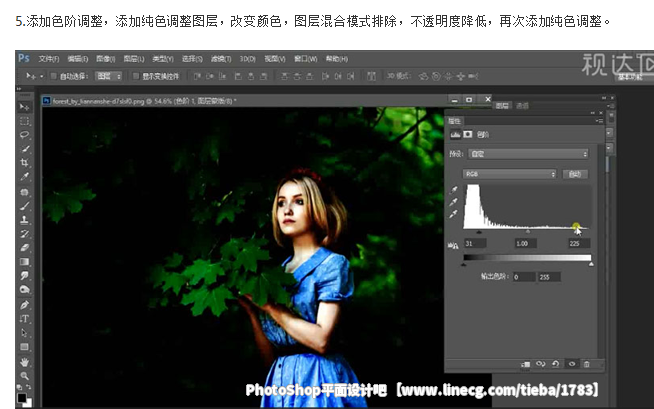Click the output levels field showing 255
Viewport: 654px width, 409px height.
[x=550, y=277]
